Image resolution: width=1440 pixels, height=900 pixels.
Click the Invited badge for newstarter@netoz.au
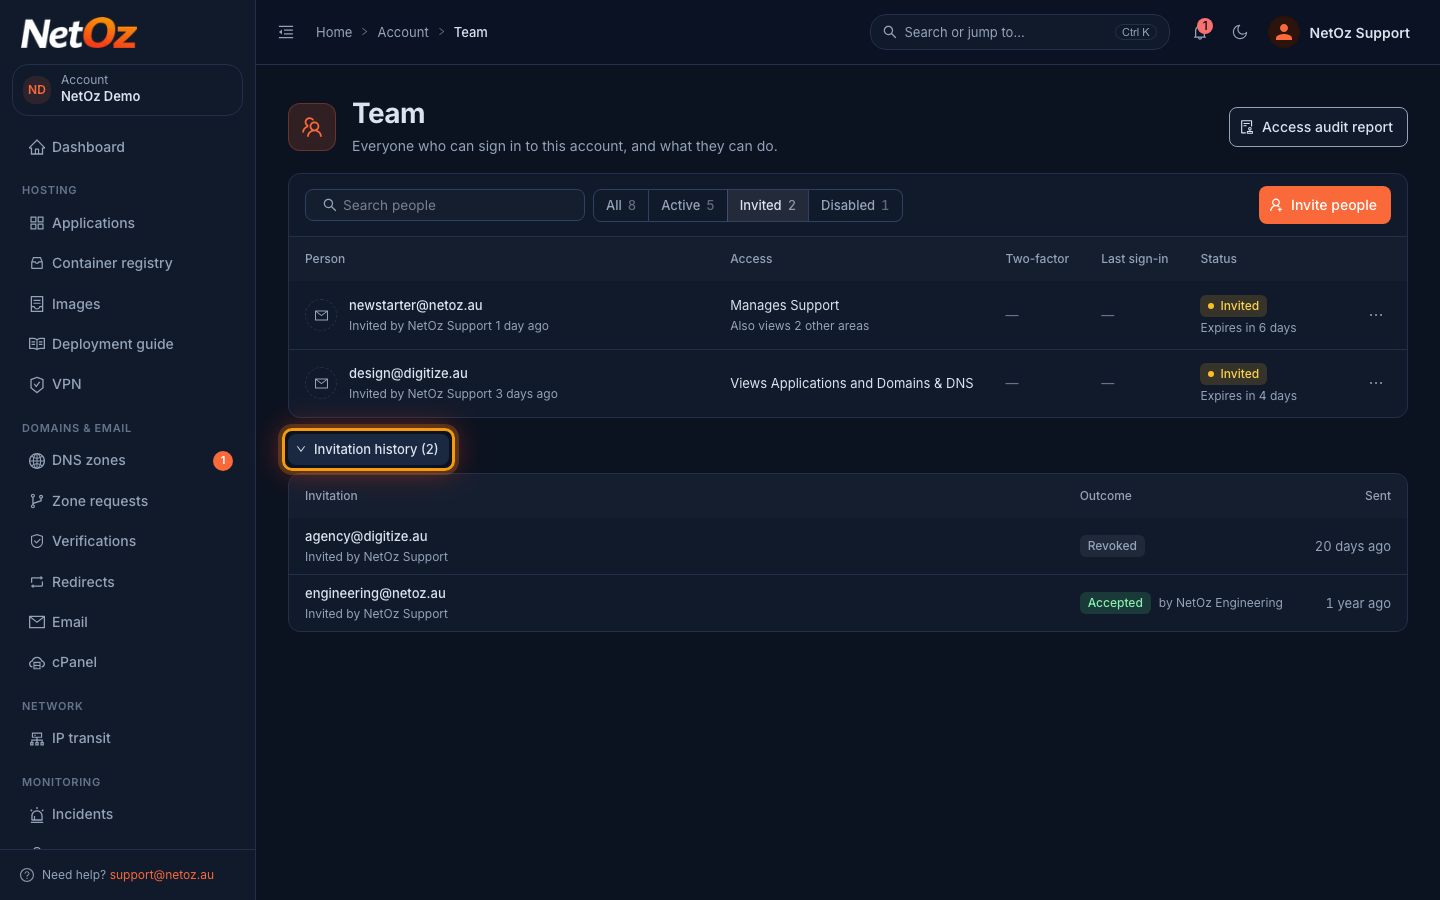(x=1233, y=306)
